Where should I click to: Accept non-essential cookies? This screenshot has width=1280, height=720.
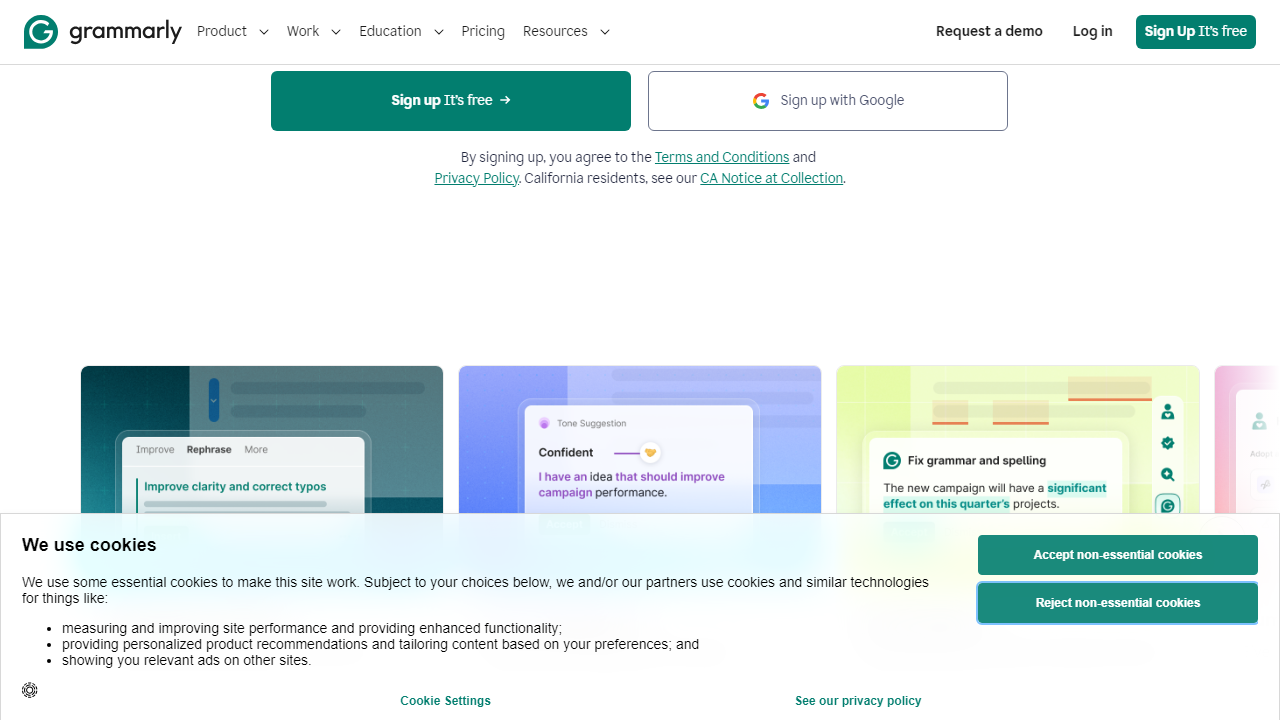pos(1118,555)
